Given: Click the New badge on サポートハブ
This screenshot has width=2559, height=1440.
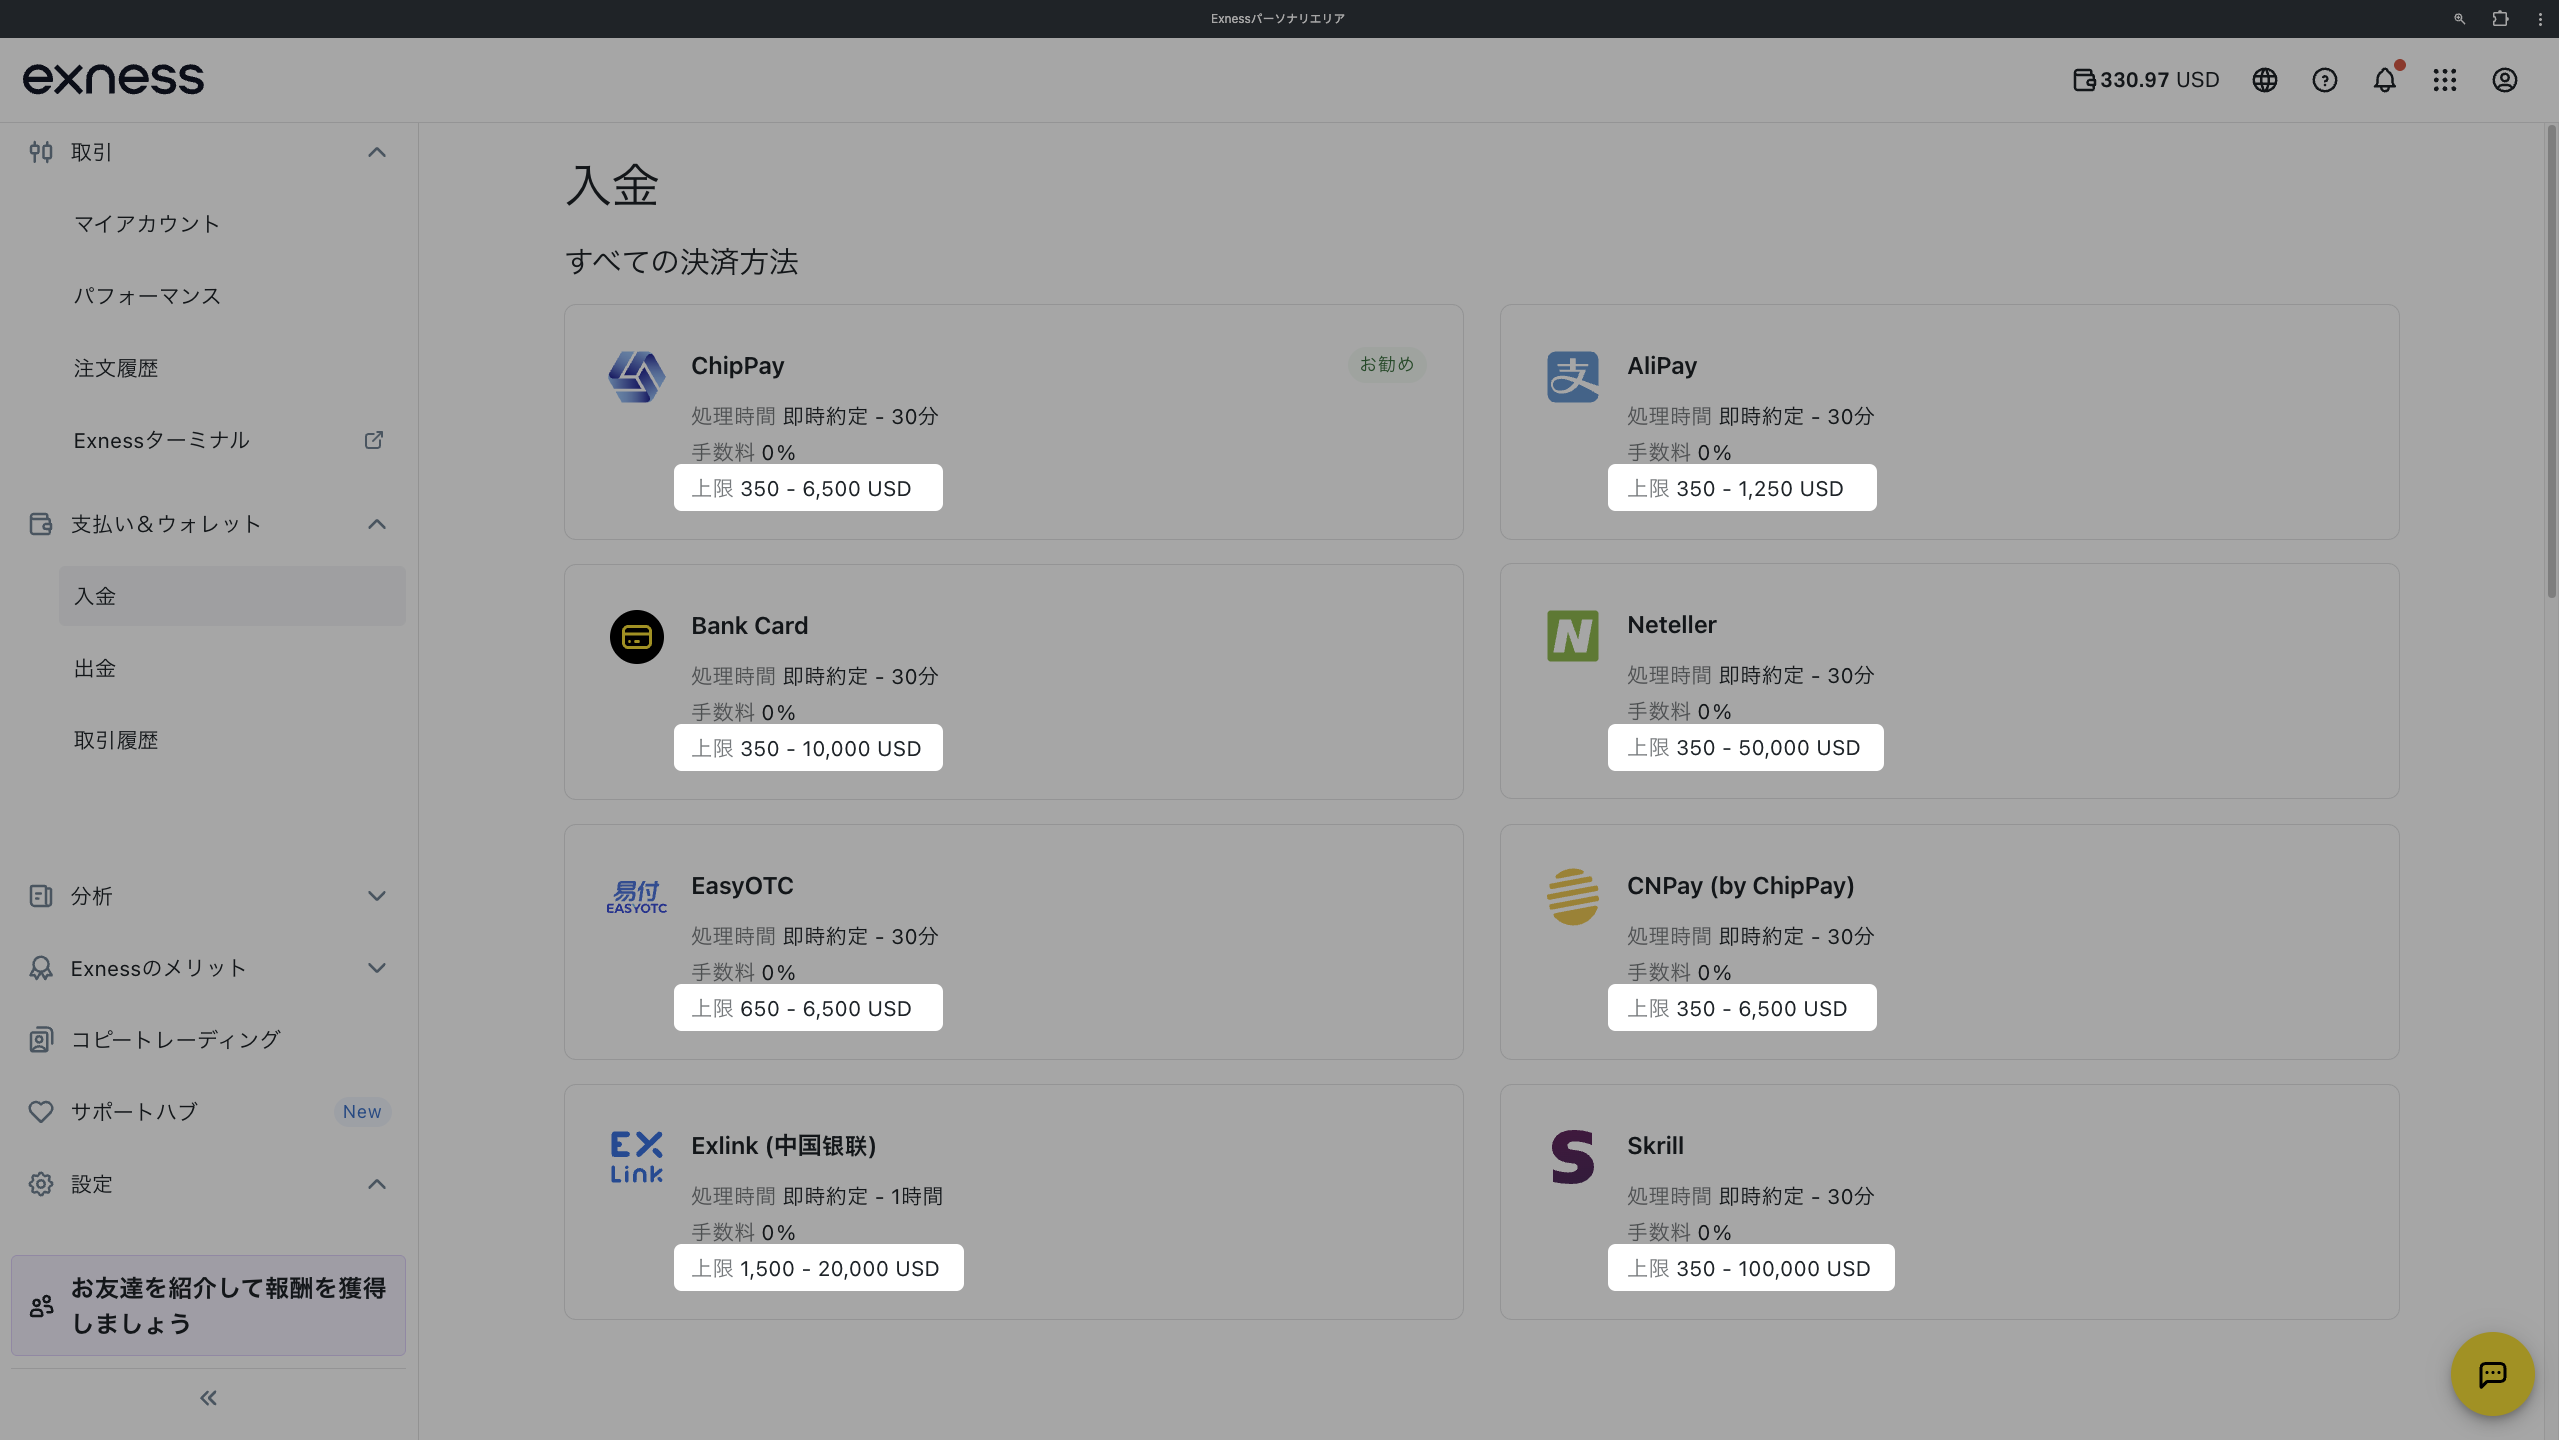Looking at the screenshot, I should [x=362, y=1112].
